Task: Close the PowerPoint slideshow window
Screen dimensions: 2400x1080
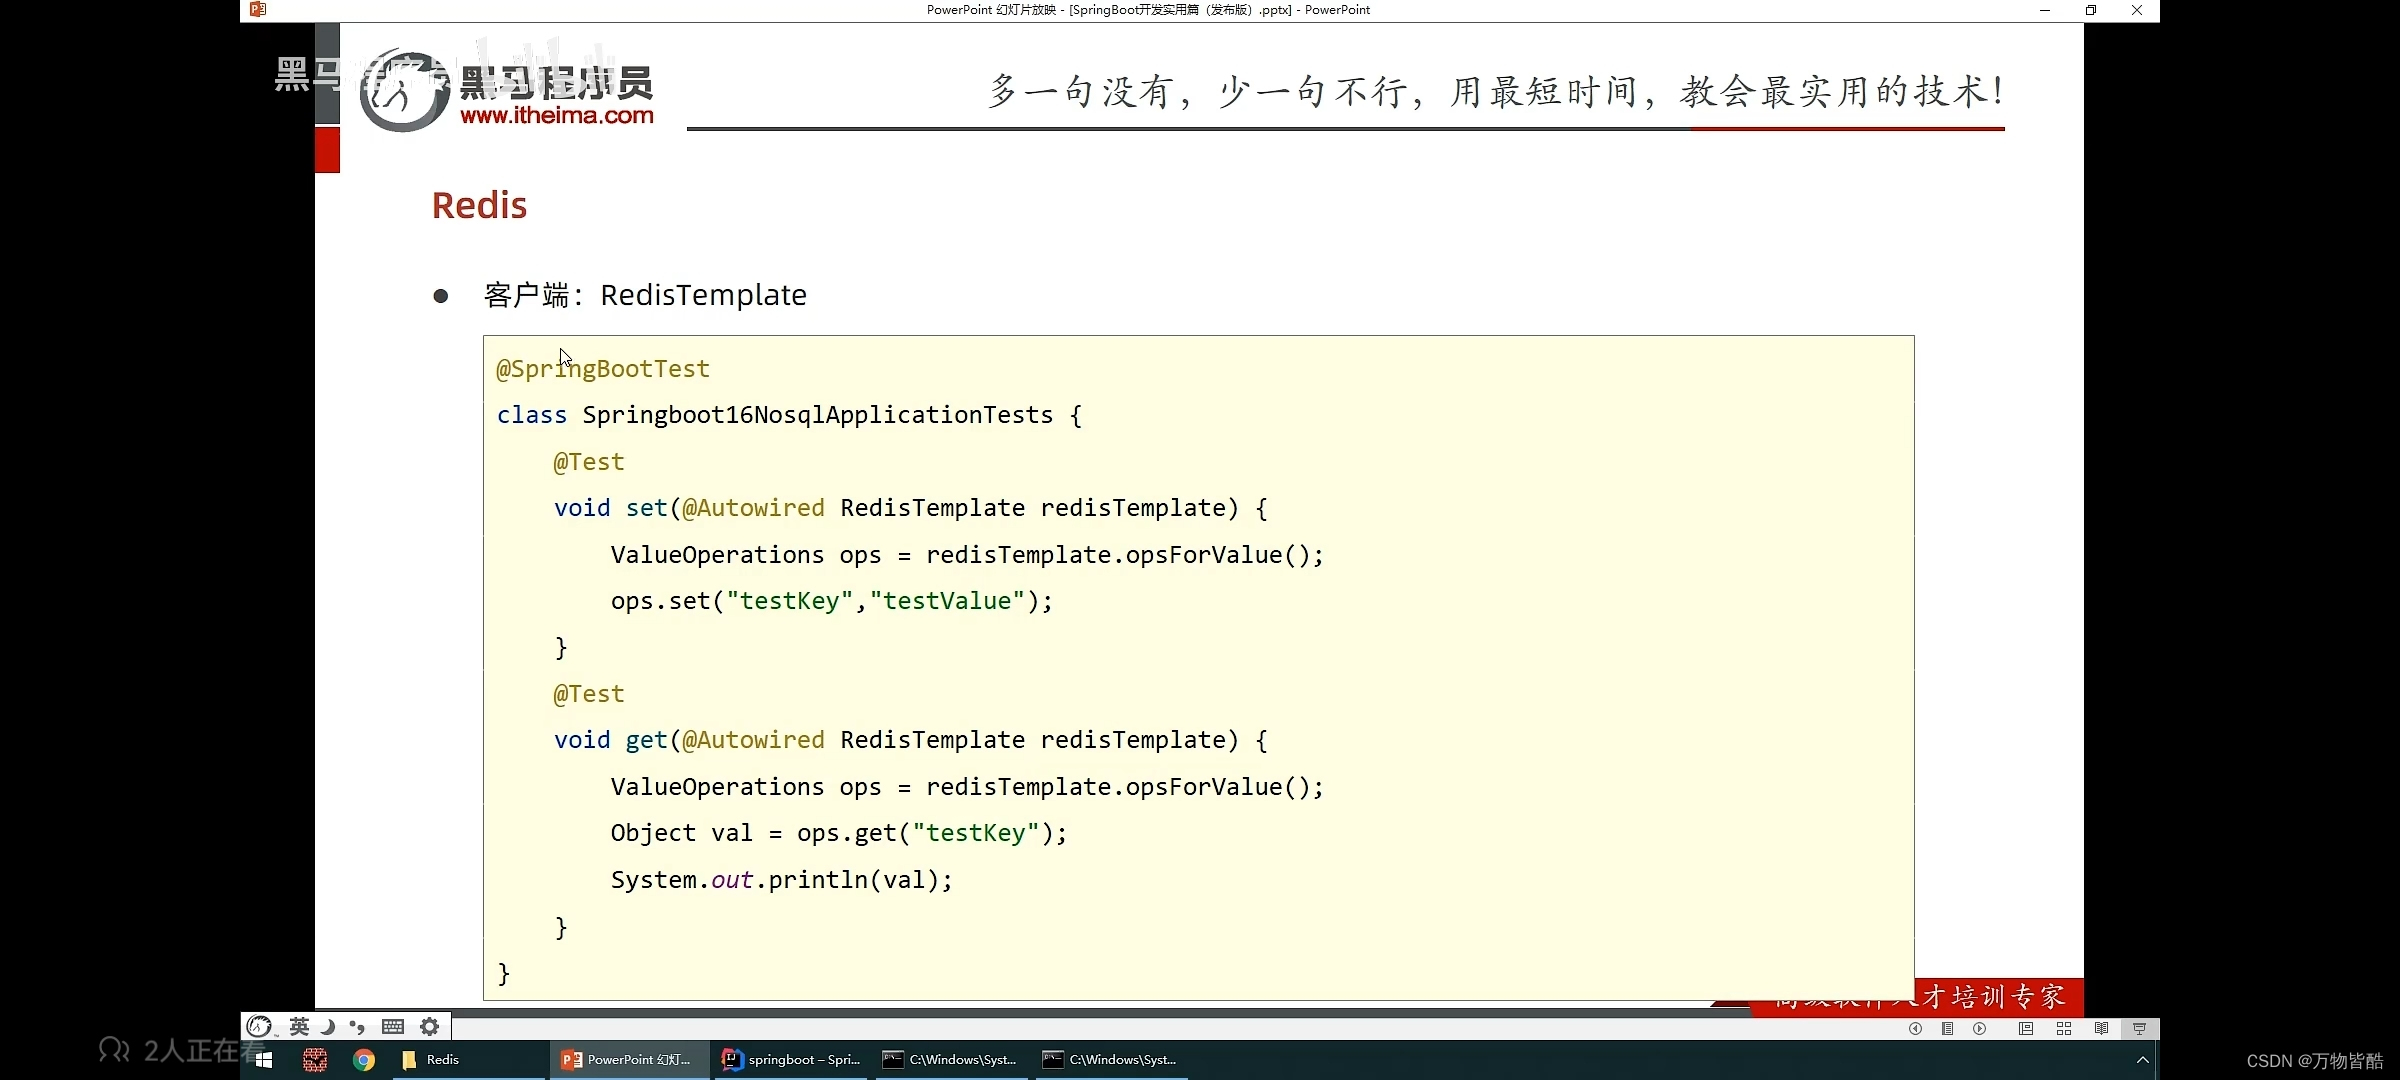Action: 2137,10
